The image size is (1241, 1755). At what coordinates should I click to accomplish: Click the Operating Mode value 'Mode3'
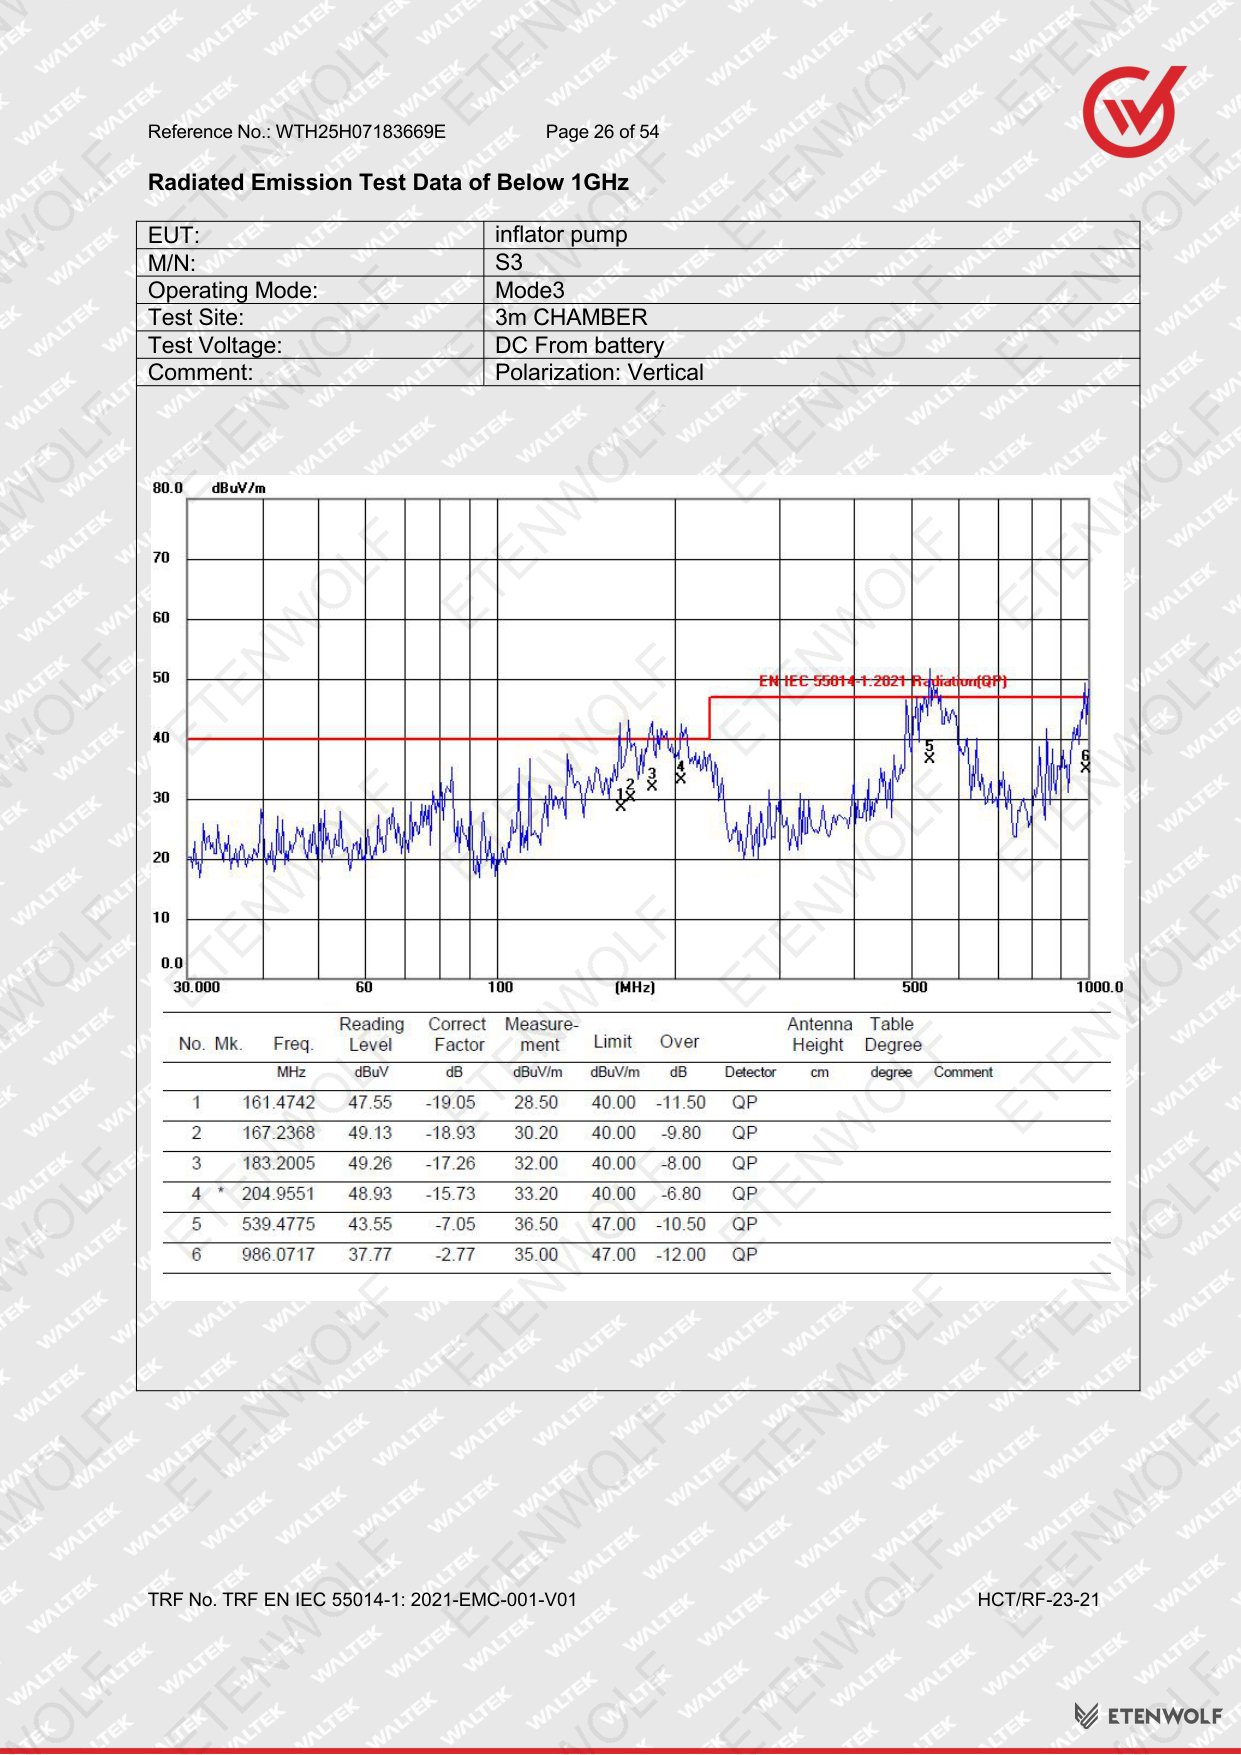point(530,290)
